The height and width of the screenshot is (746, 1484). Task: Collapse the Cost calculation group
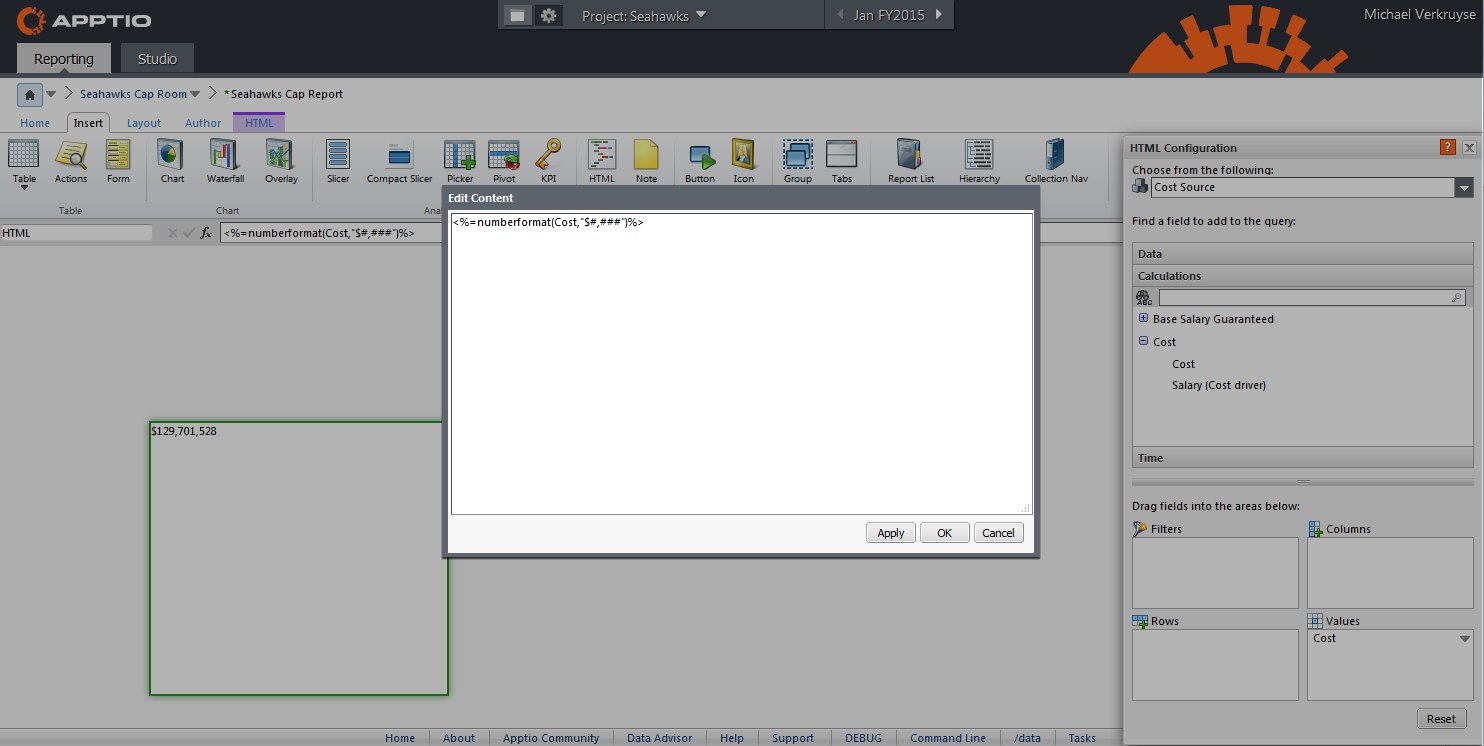[x=1143, y=340]
